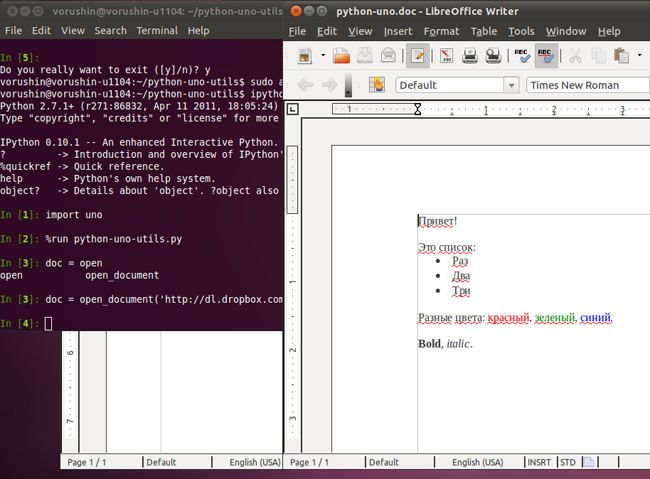Click the Print File Directly icon
This screenshot has width=650, height=479.
pyautogui.click(x=470, y=56)
